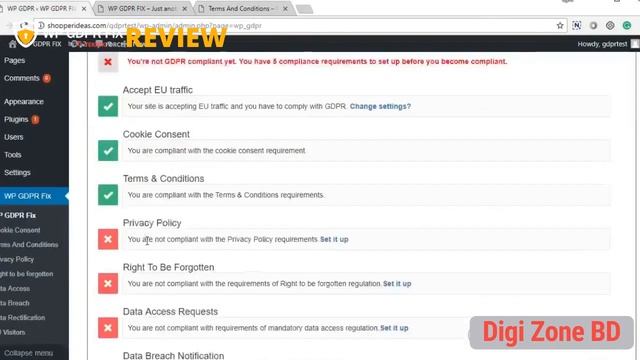
Task: Open Tools menu in sidebar
Action: [13, 155]
